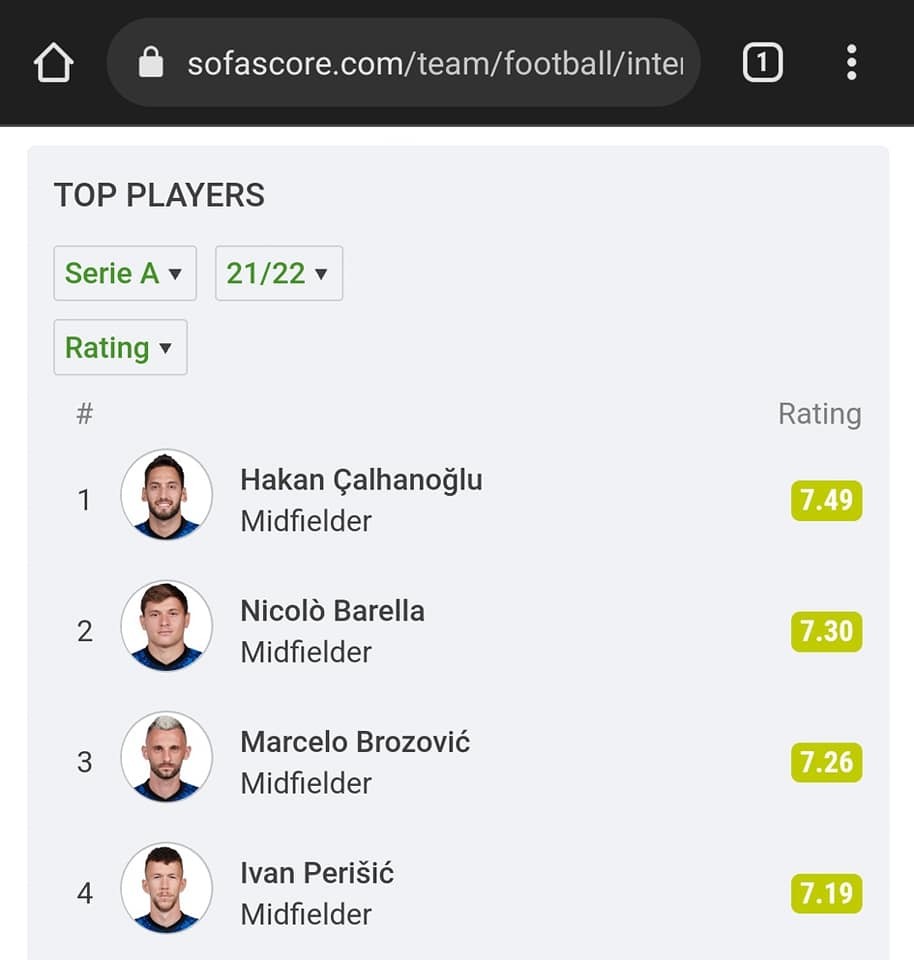Open the tab switcher icon
The image size is (914, 960).
[762, 64]
